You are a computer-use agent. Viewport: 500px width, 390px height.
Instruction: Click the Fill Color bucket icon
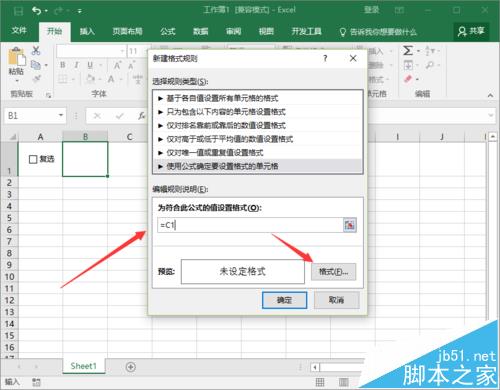pos(90,79)
